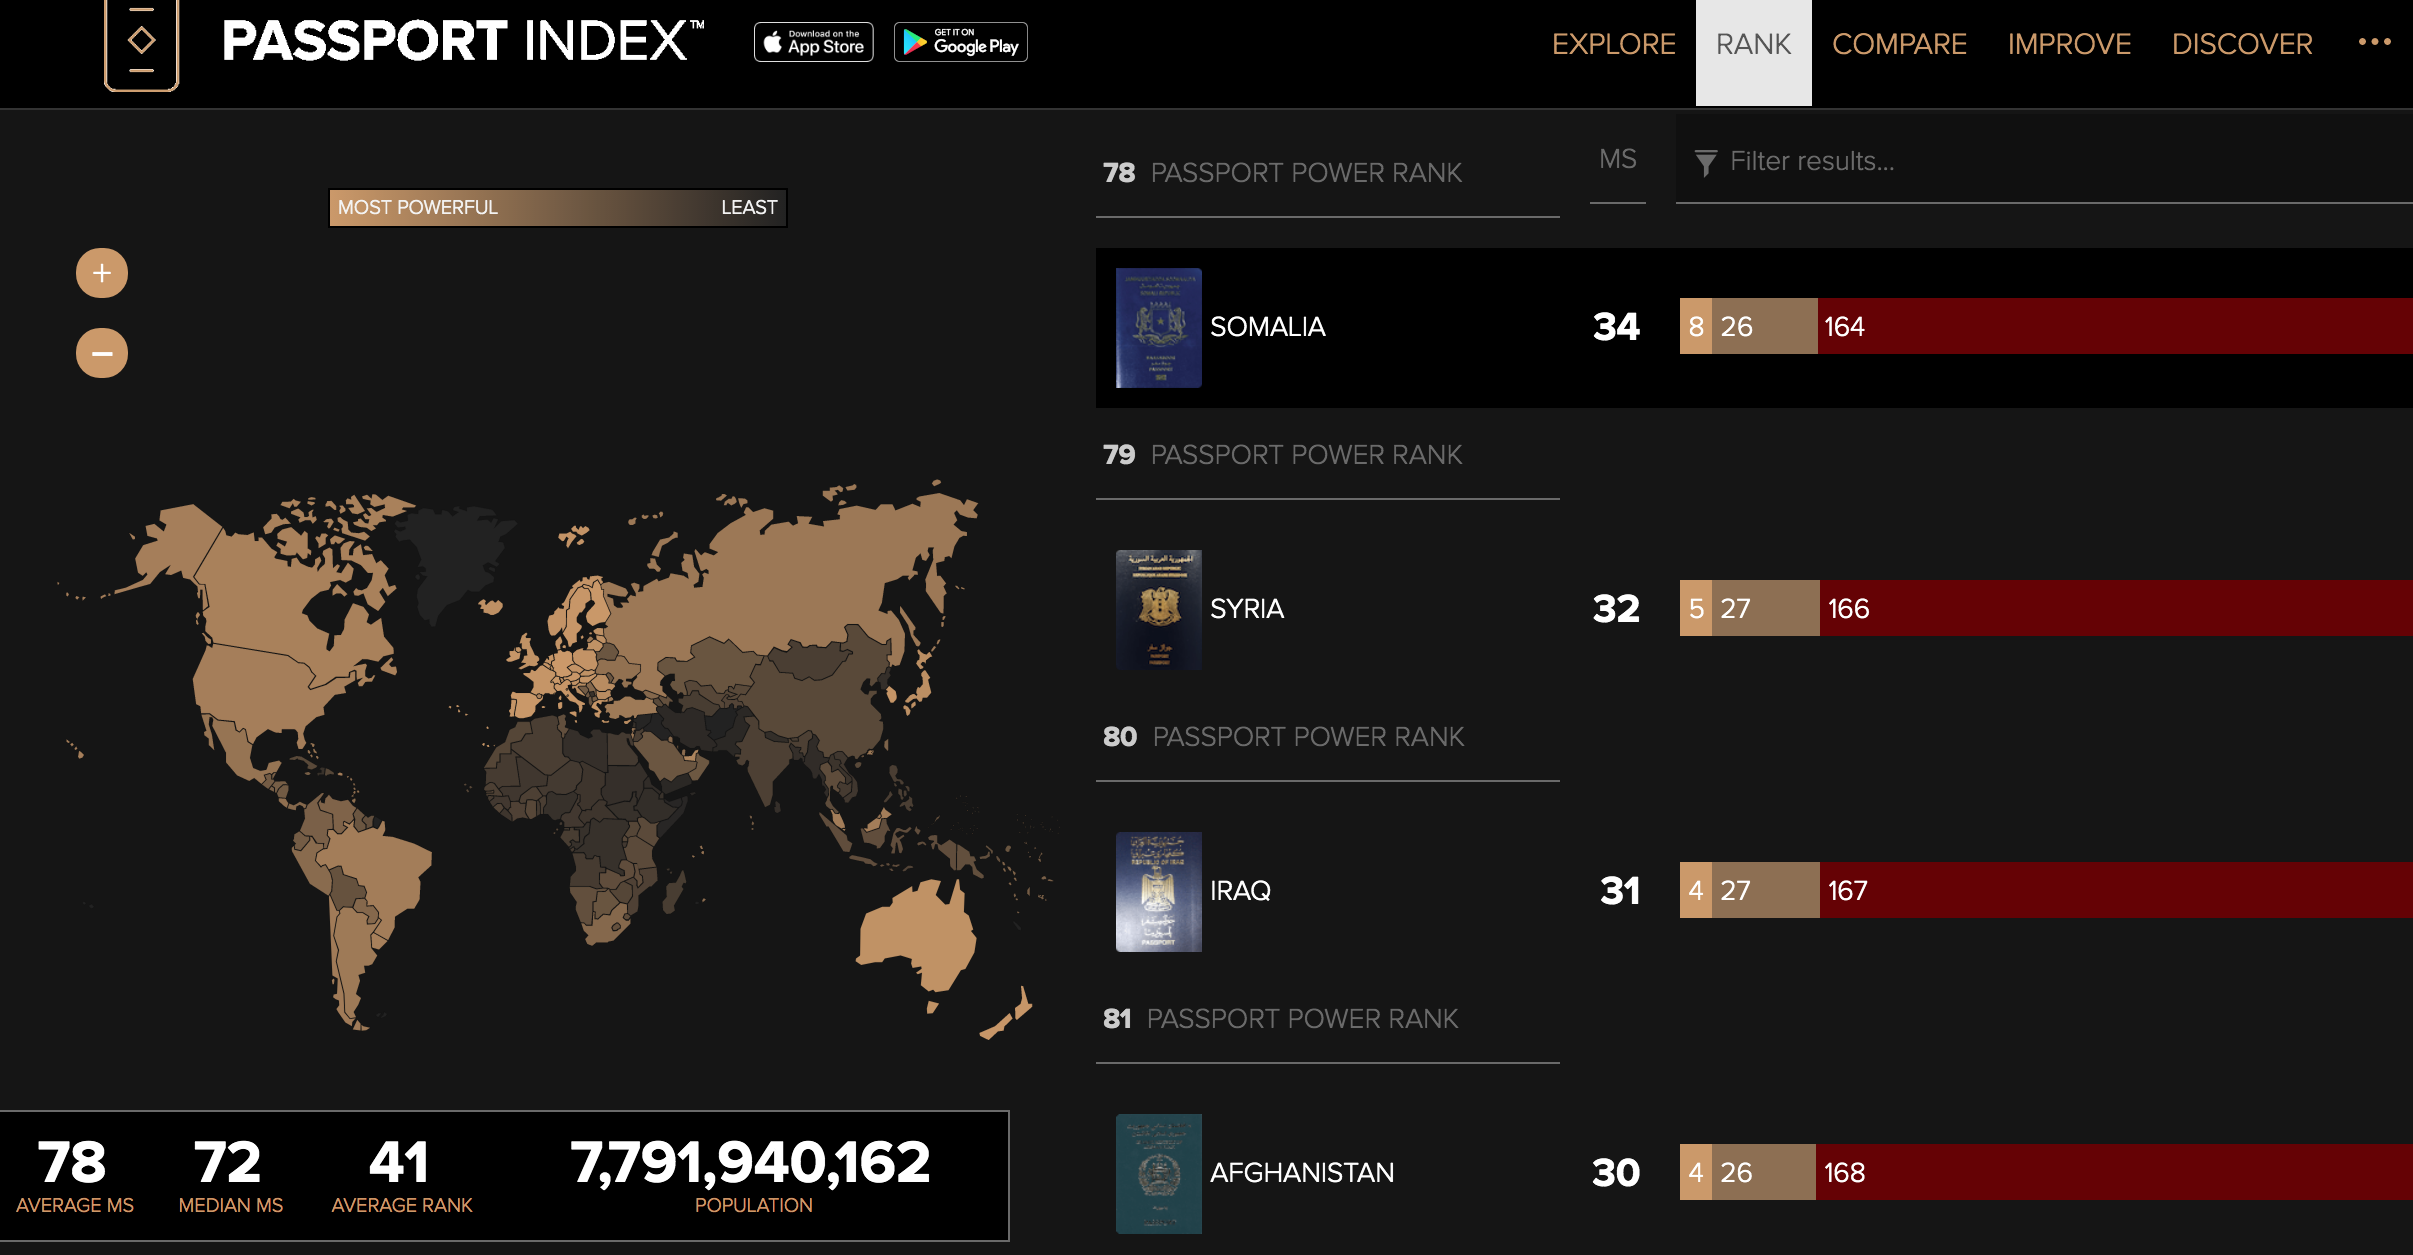Click Syria's mobility score 32
The width and height of the screenshot is (2413, 1255).
pyautogui.click(x=1616, y=609)
